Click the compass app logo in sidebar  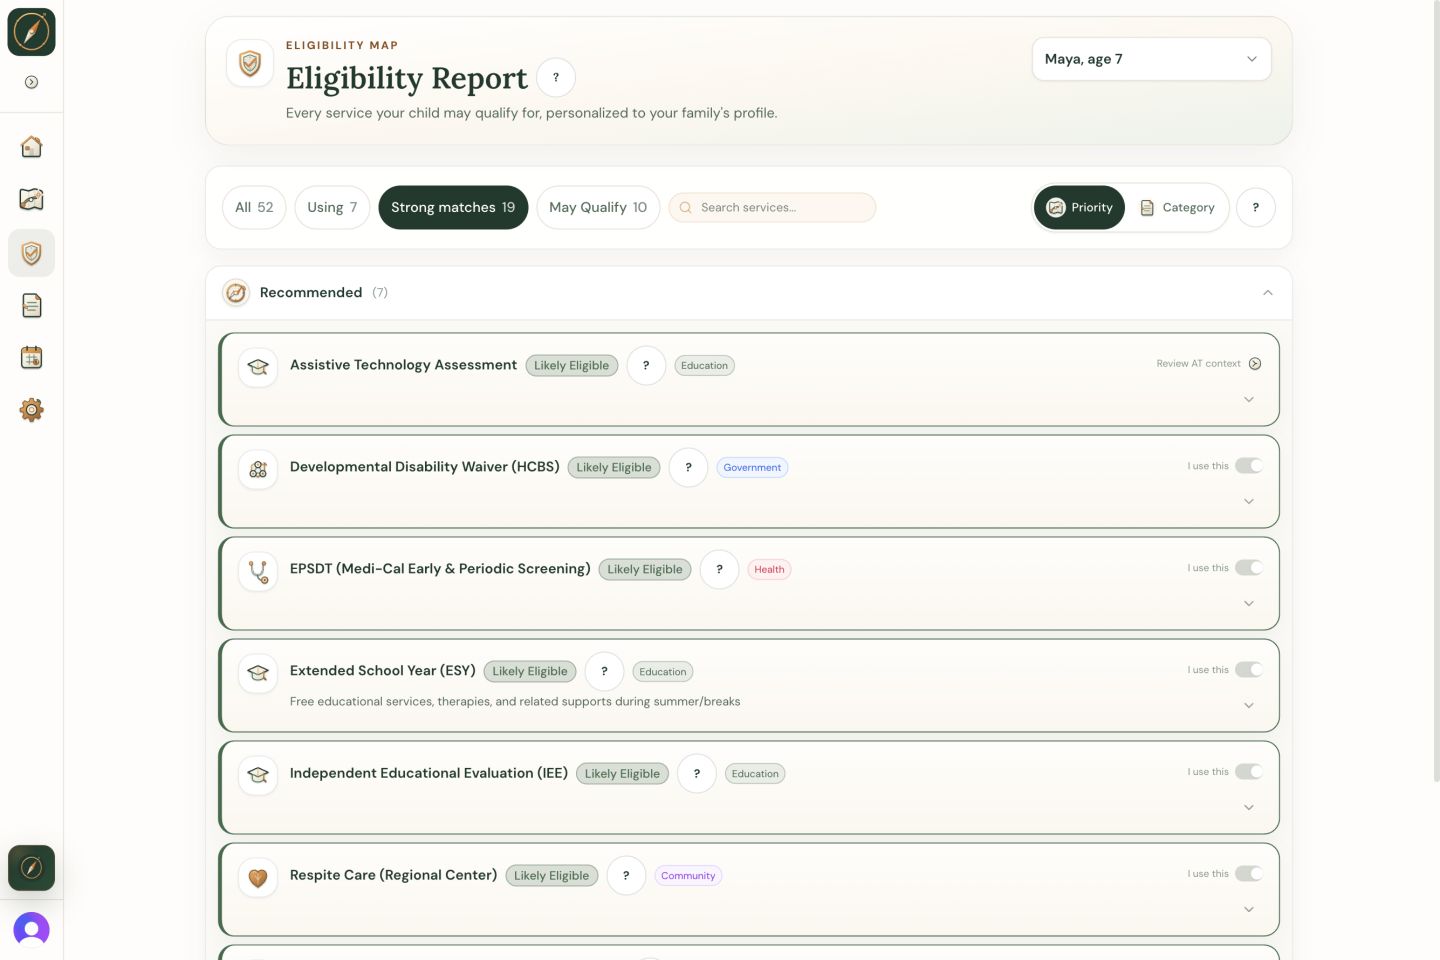pos(31,32)
